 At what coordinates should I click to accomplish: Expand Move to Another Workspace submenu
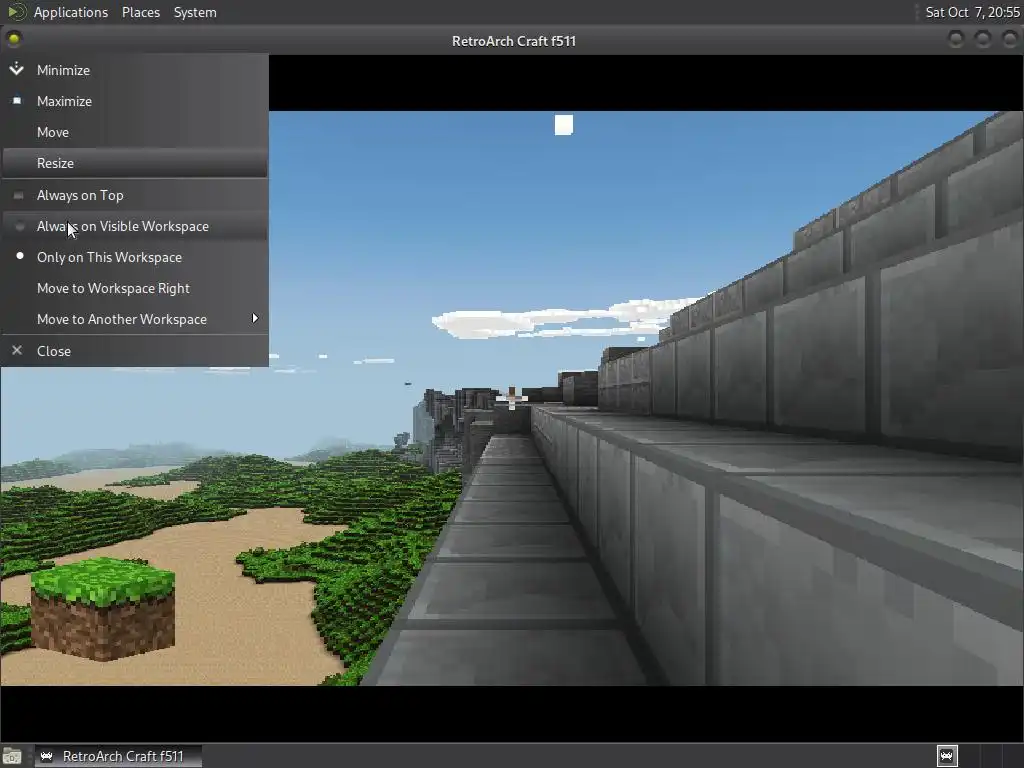(135, 319)
